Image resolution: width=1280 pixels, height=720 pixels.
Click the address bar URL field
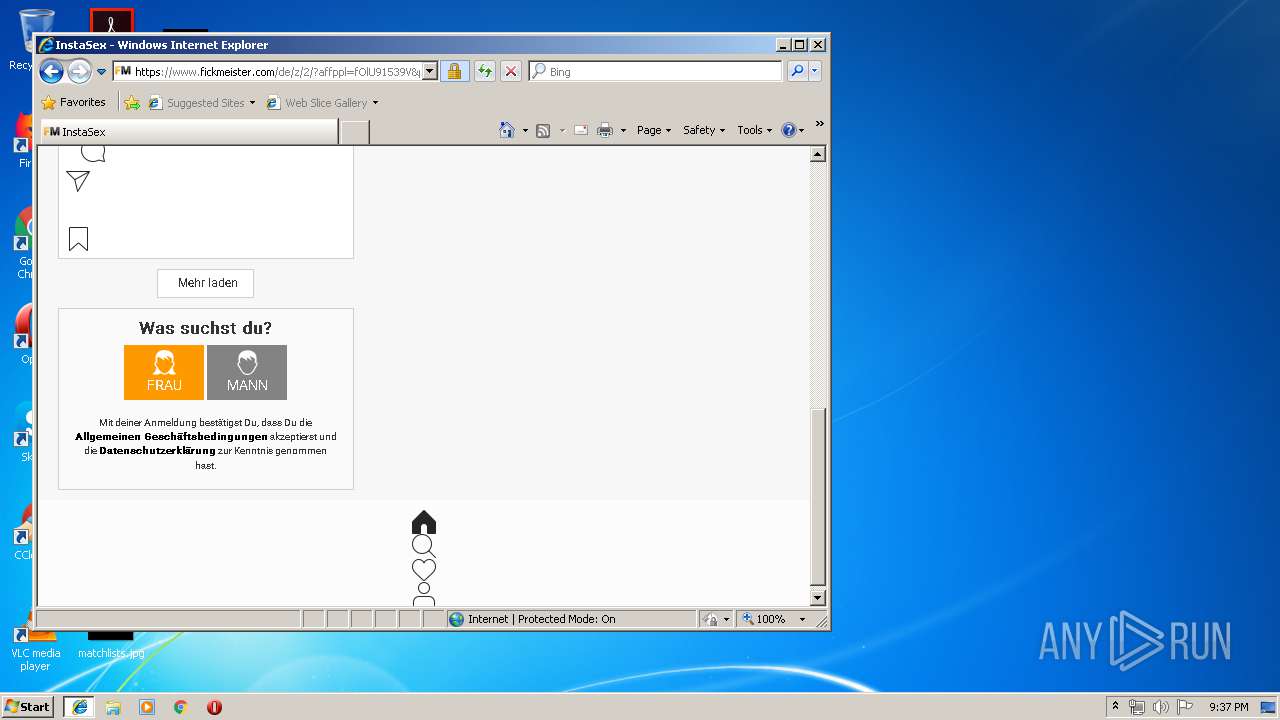point(267,71)
